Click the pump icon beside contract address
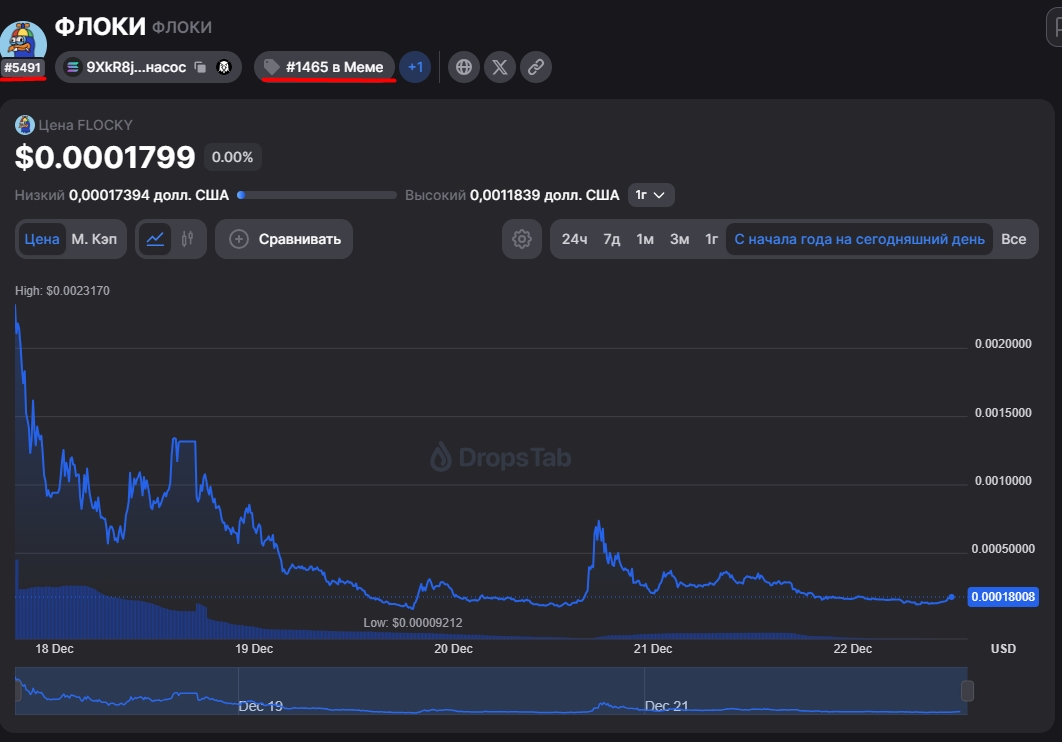1062x742 pixels. coord(224,67)
